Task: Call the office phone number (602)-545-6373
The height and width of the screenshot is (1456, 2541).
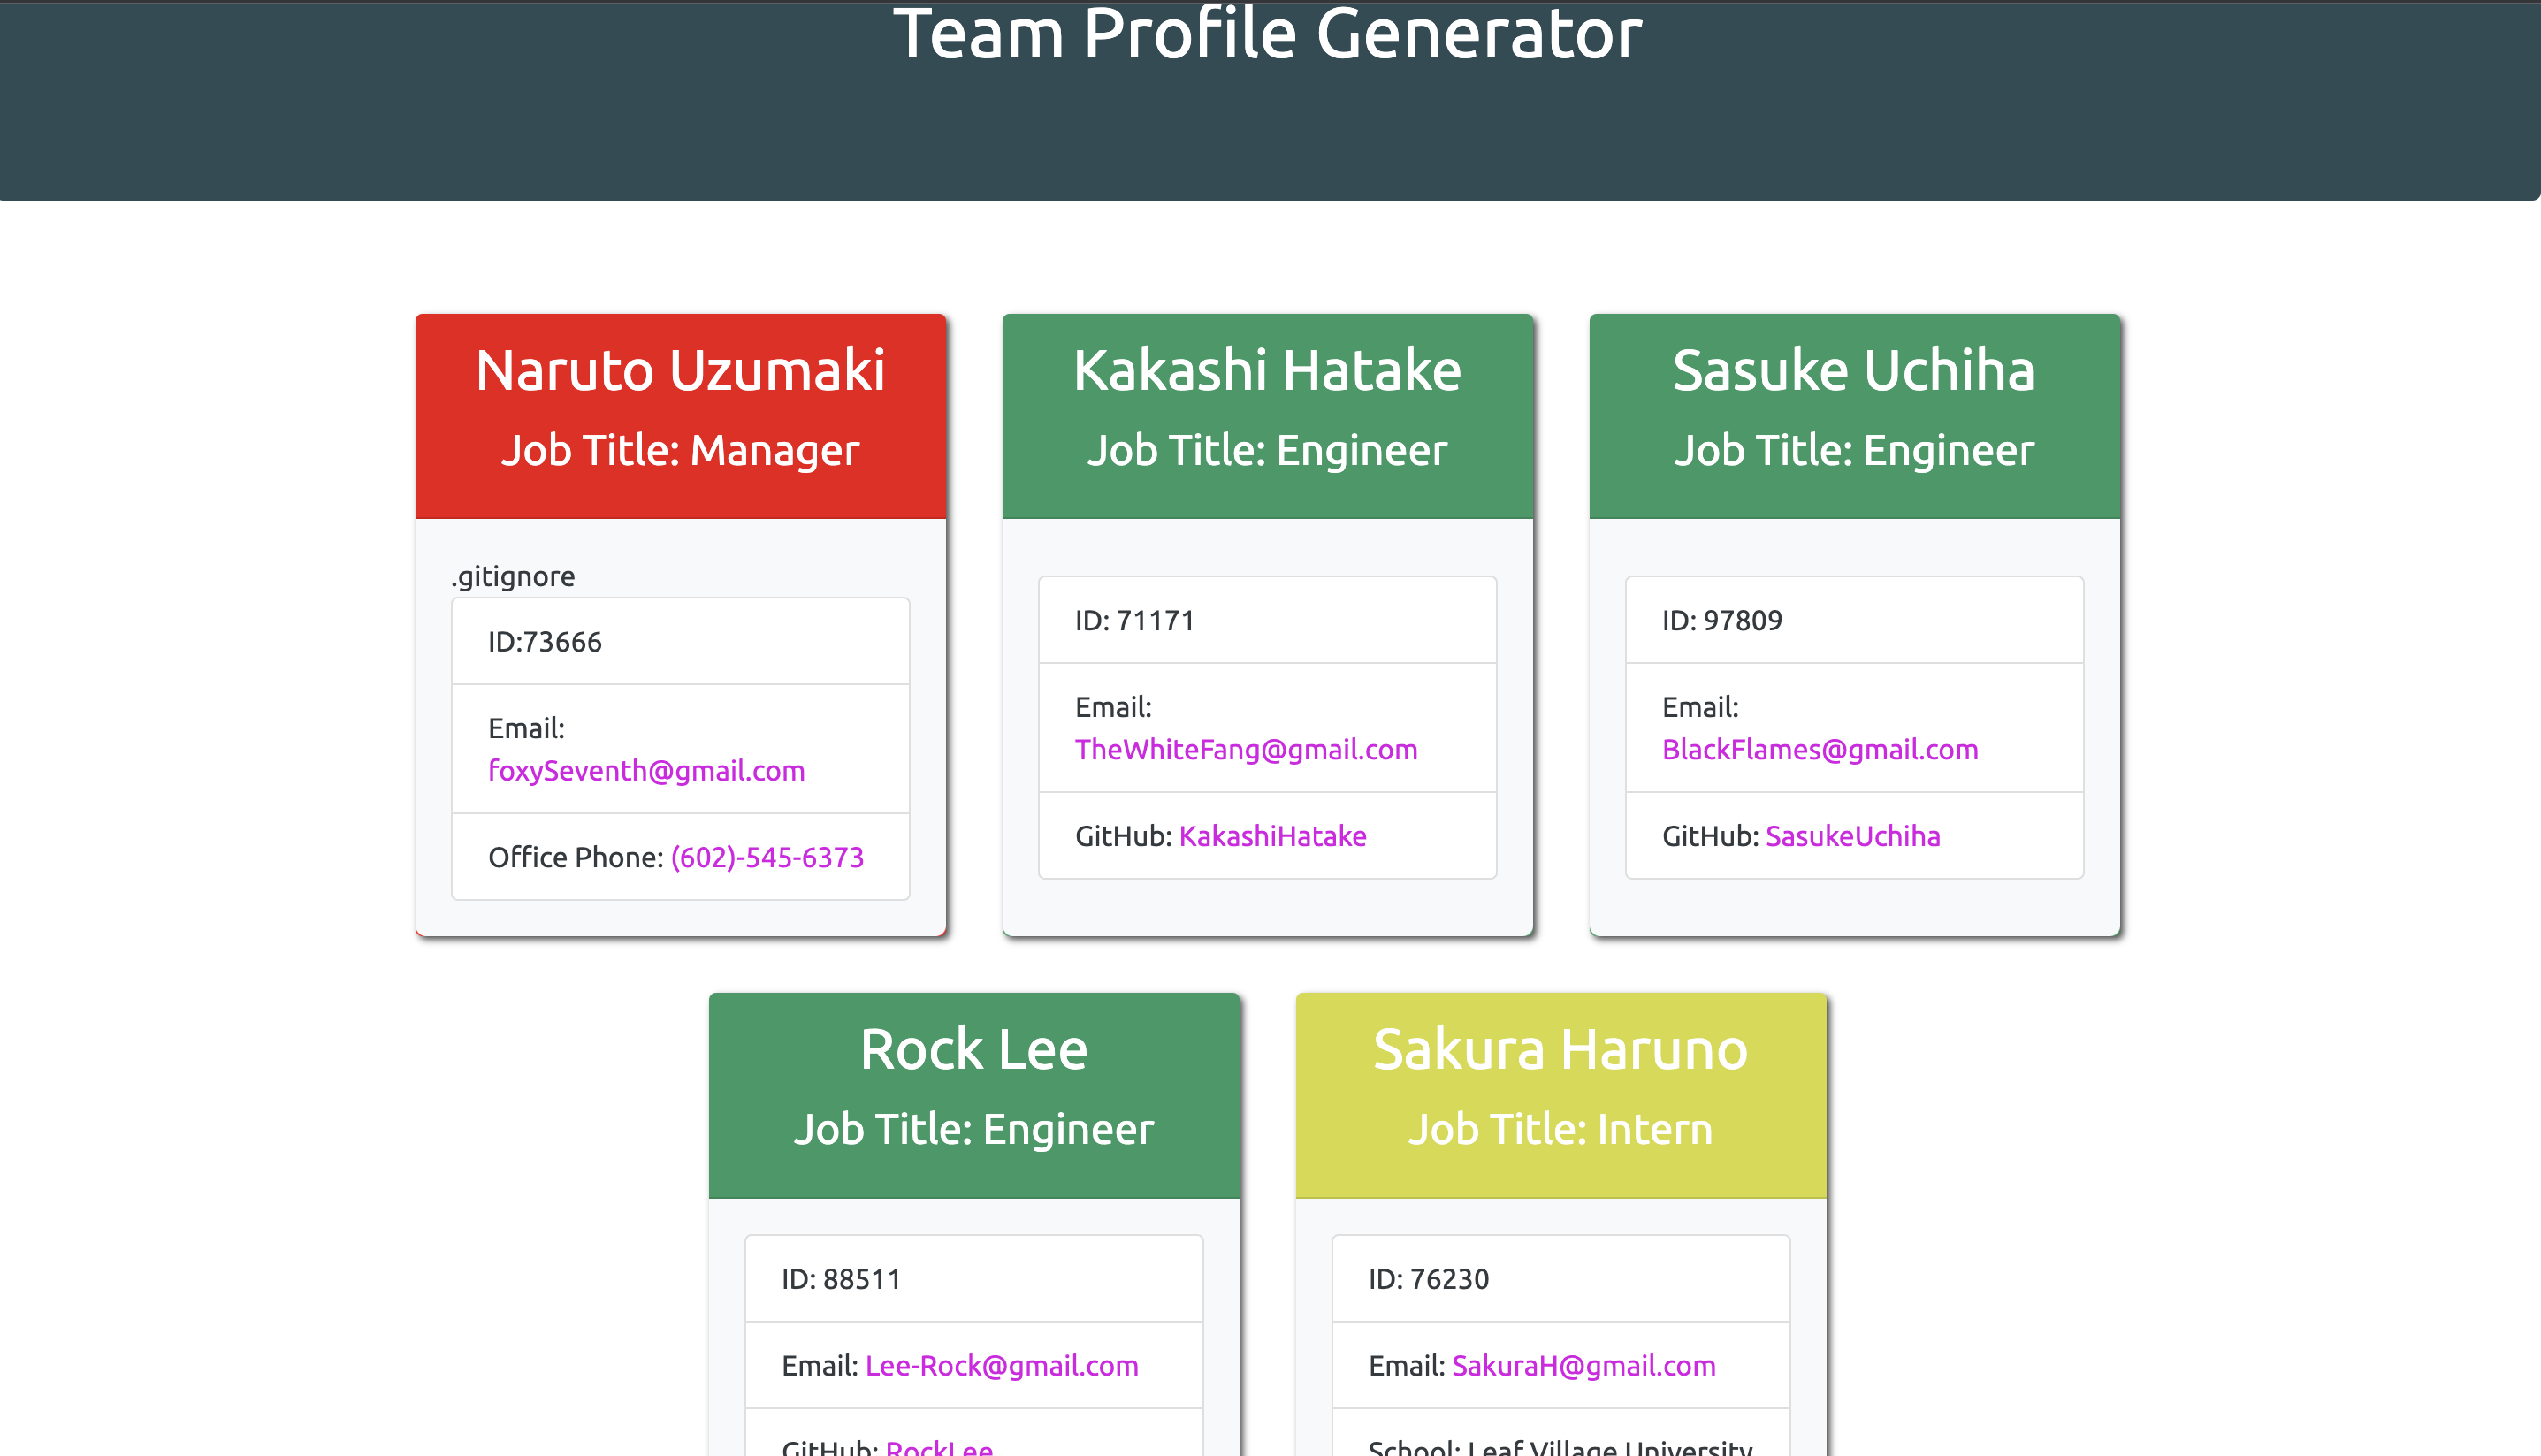Action: pos(768,857)
